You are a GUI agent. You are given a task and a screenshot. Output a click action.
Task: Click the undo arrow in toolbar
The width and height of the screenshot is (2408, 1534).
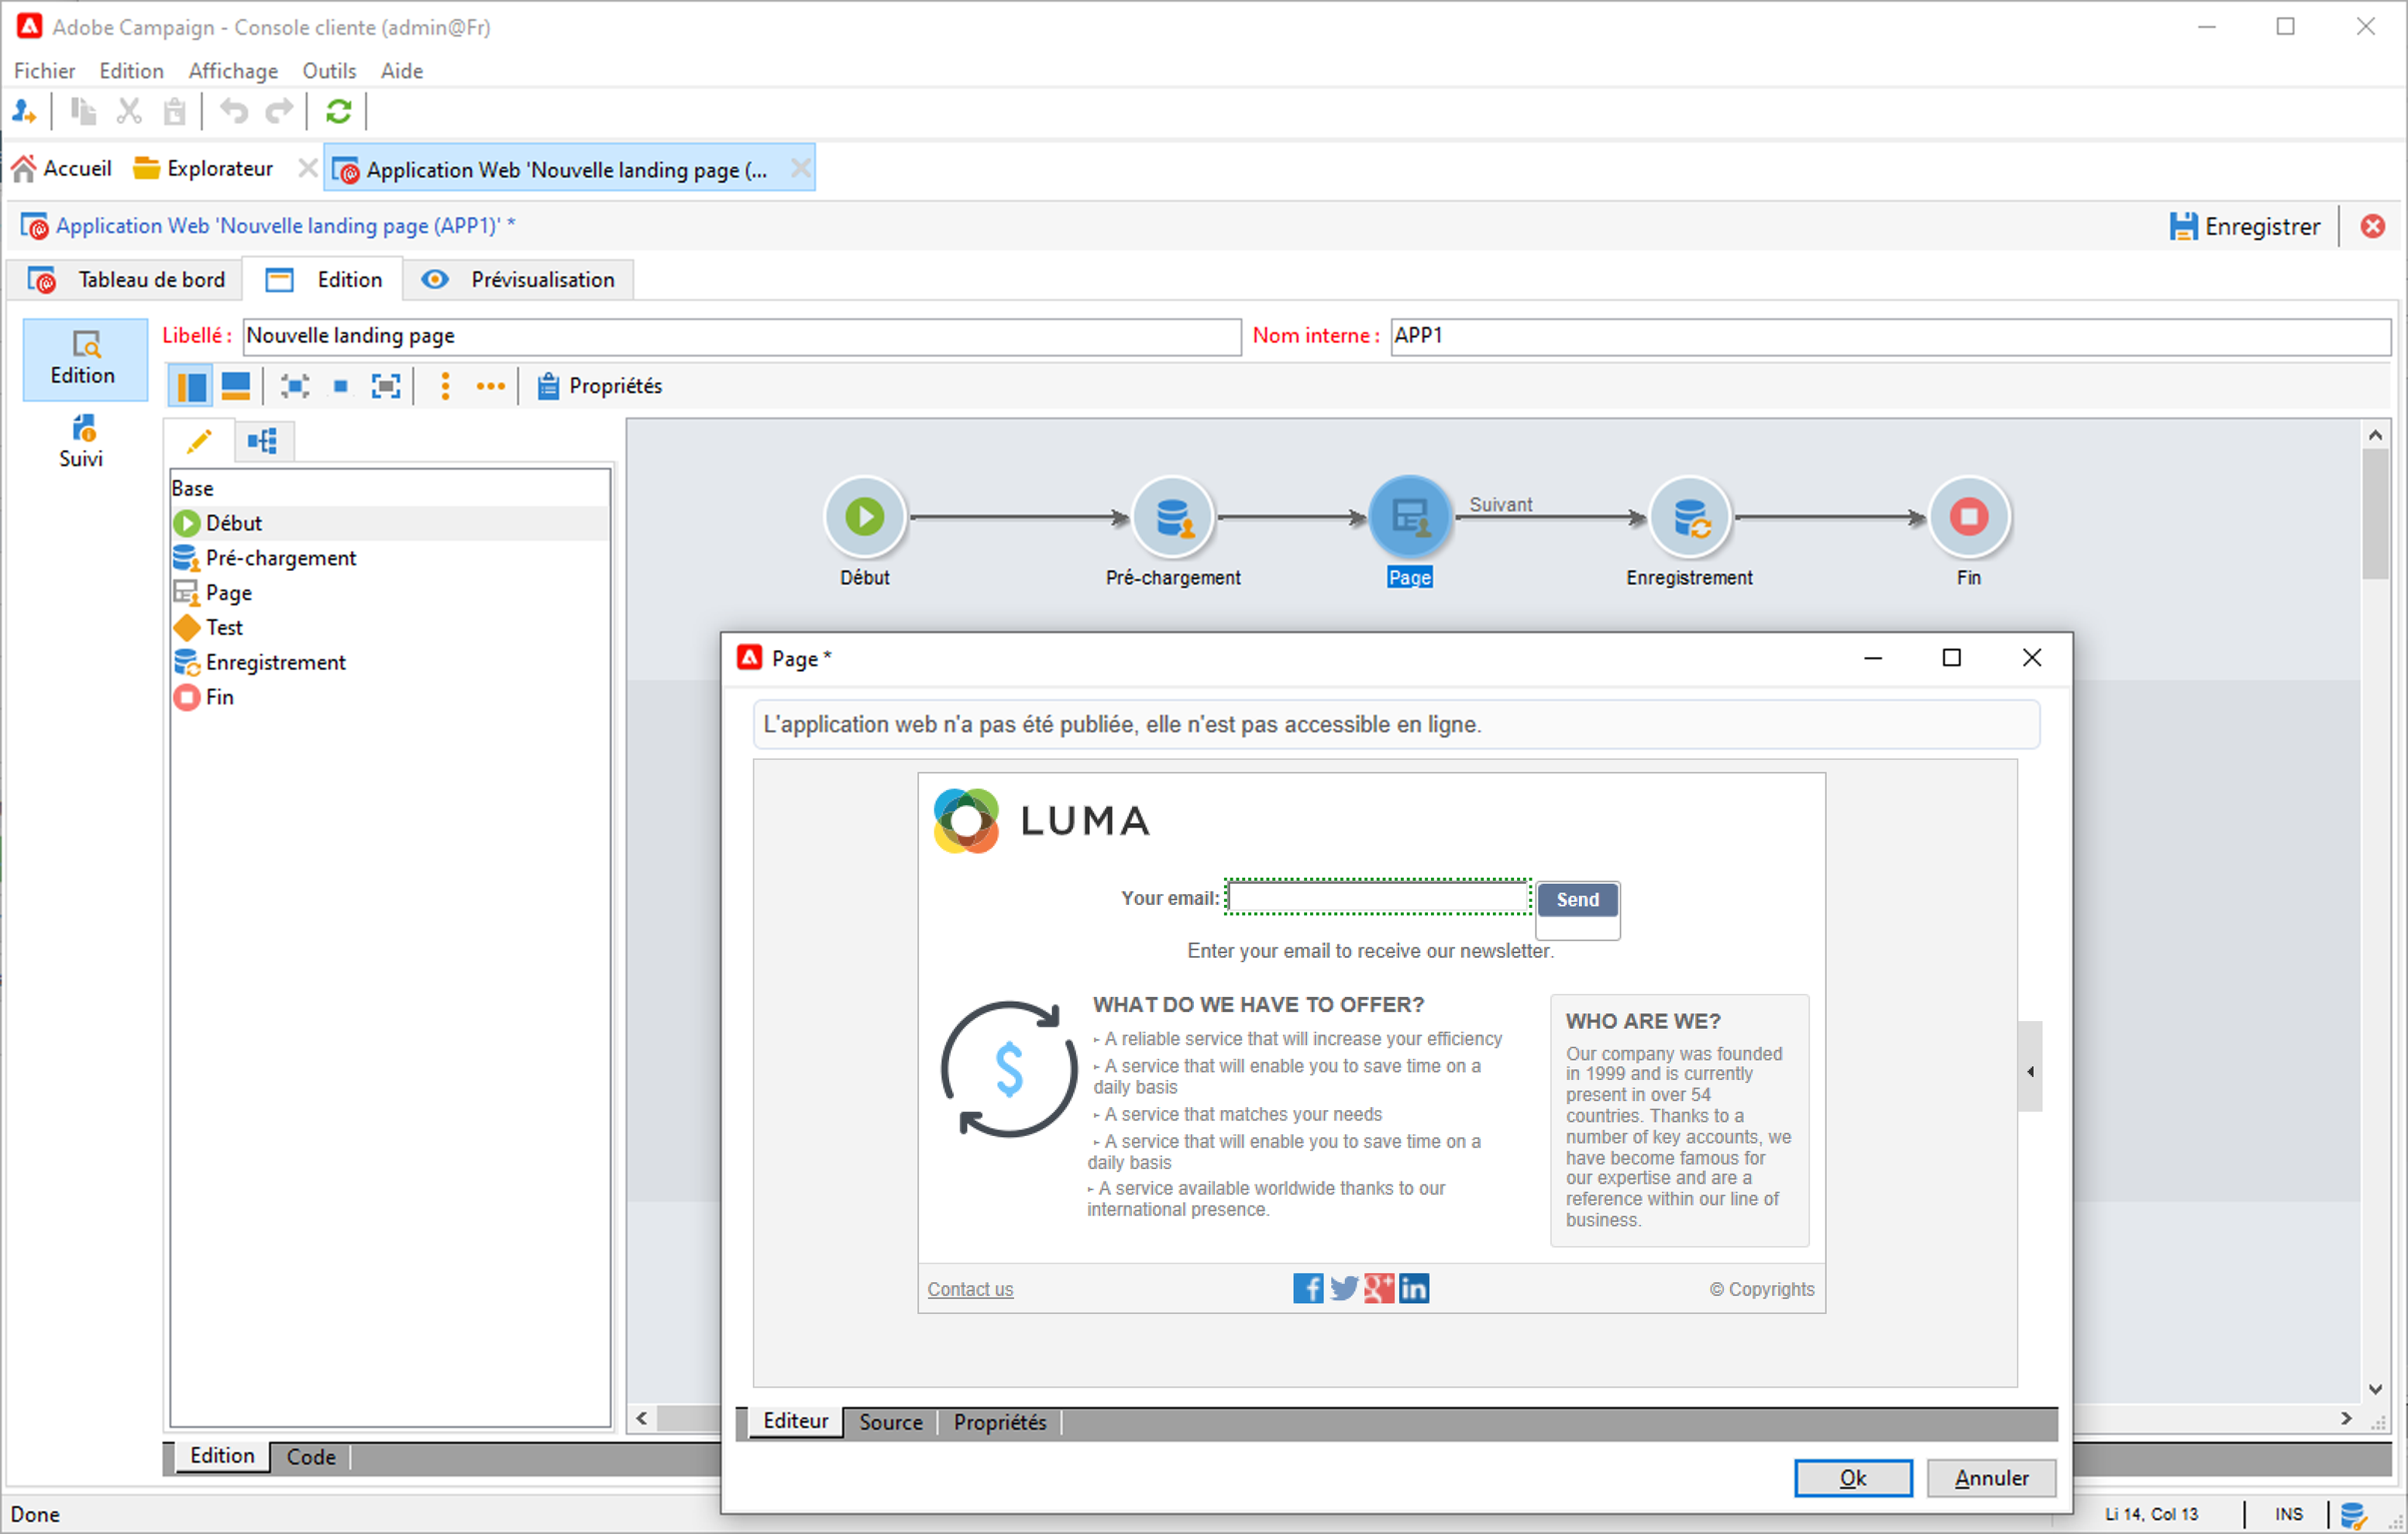pyautogui.click(x=234, y=111)
